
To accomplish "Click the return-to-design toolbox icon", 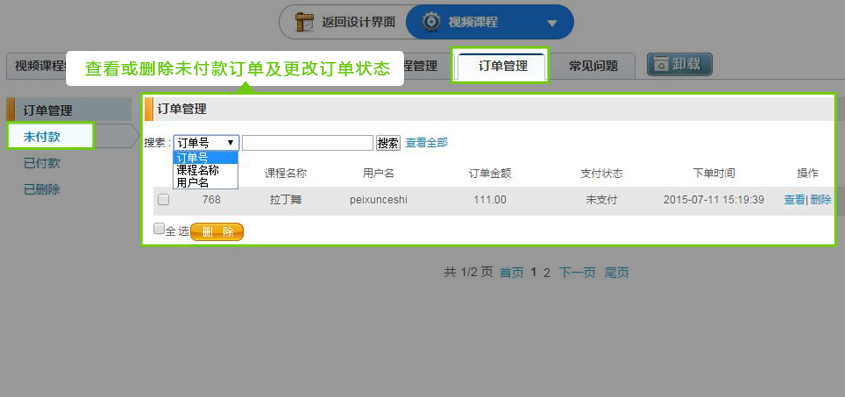I will pos(304,22).
